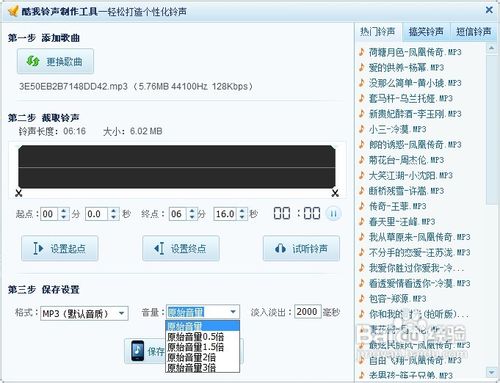Click note icon beside 郎的诱惑-凤凰传奇
The image size is (500, 383).
click(361, 144)
